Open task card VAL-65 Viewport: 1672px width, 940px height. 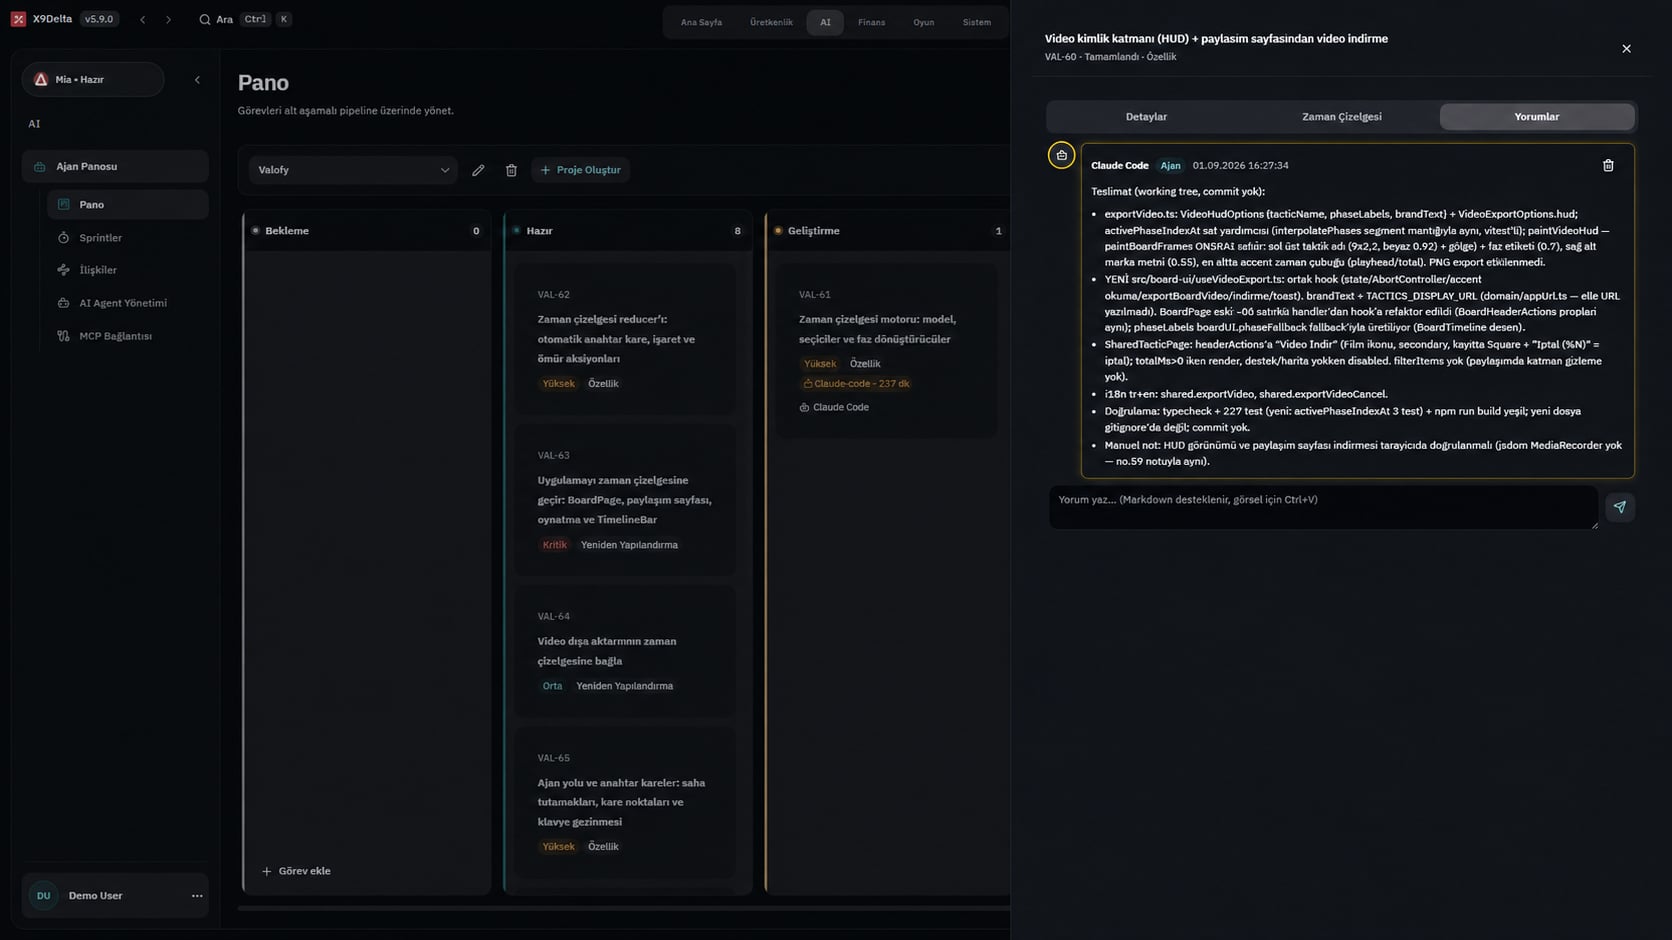(x=625, y=802)
